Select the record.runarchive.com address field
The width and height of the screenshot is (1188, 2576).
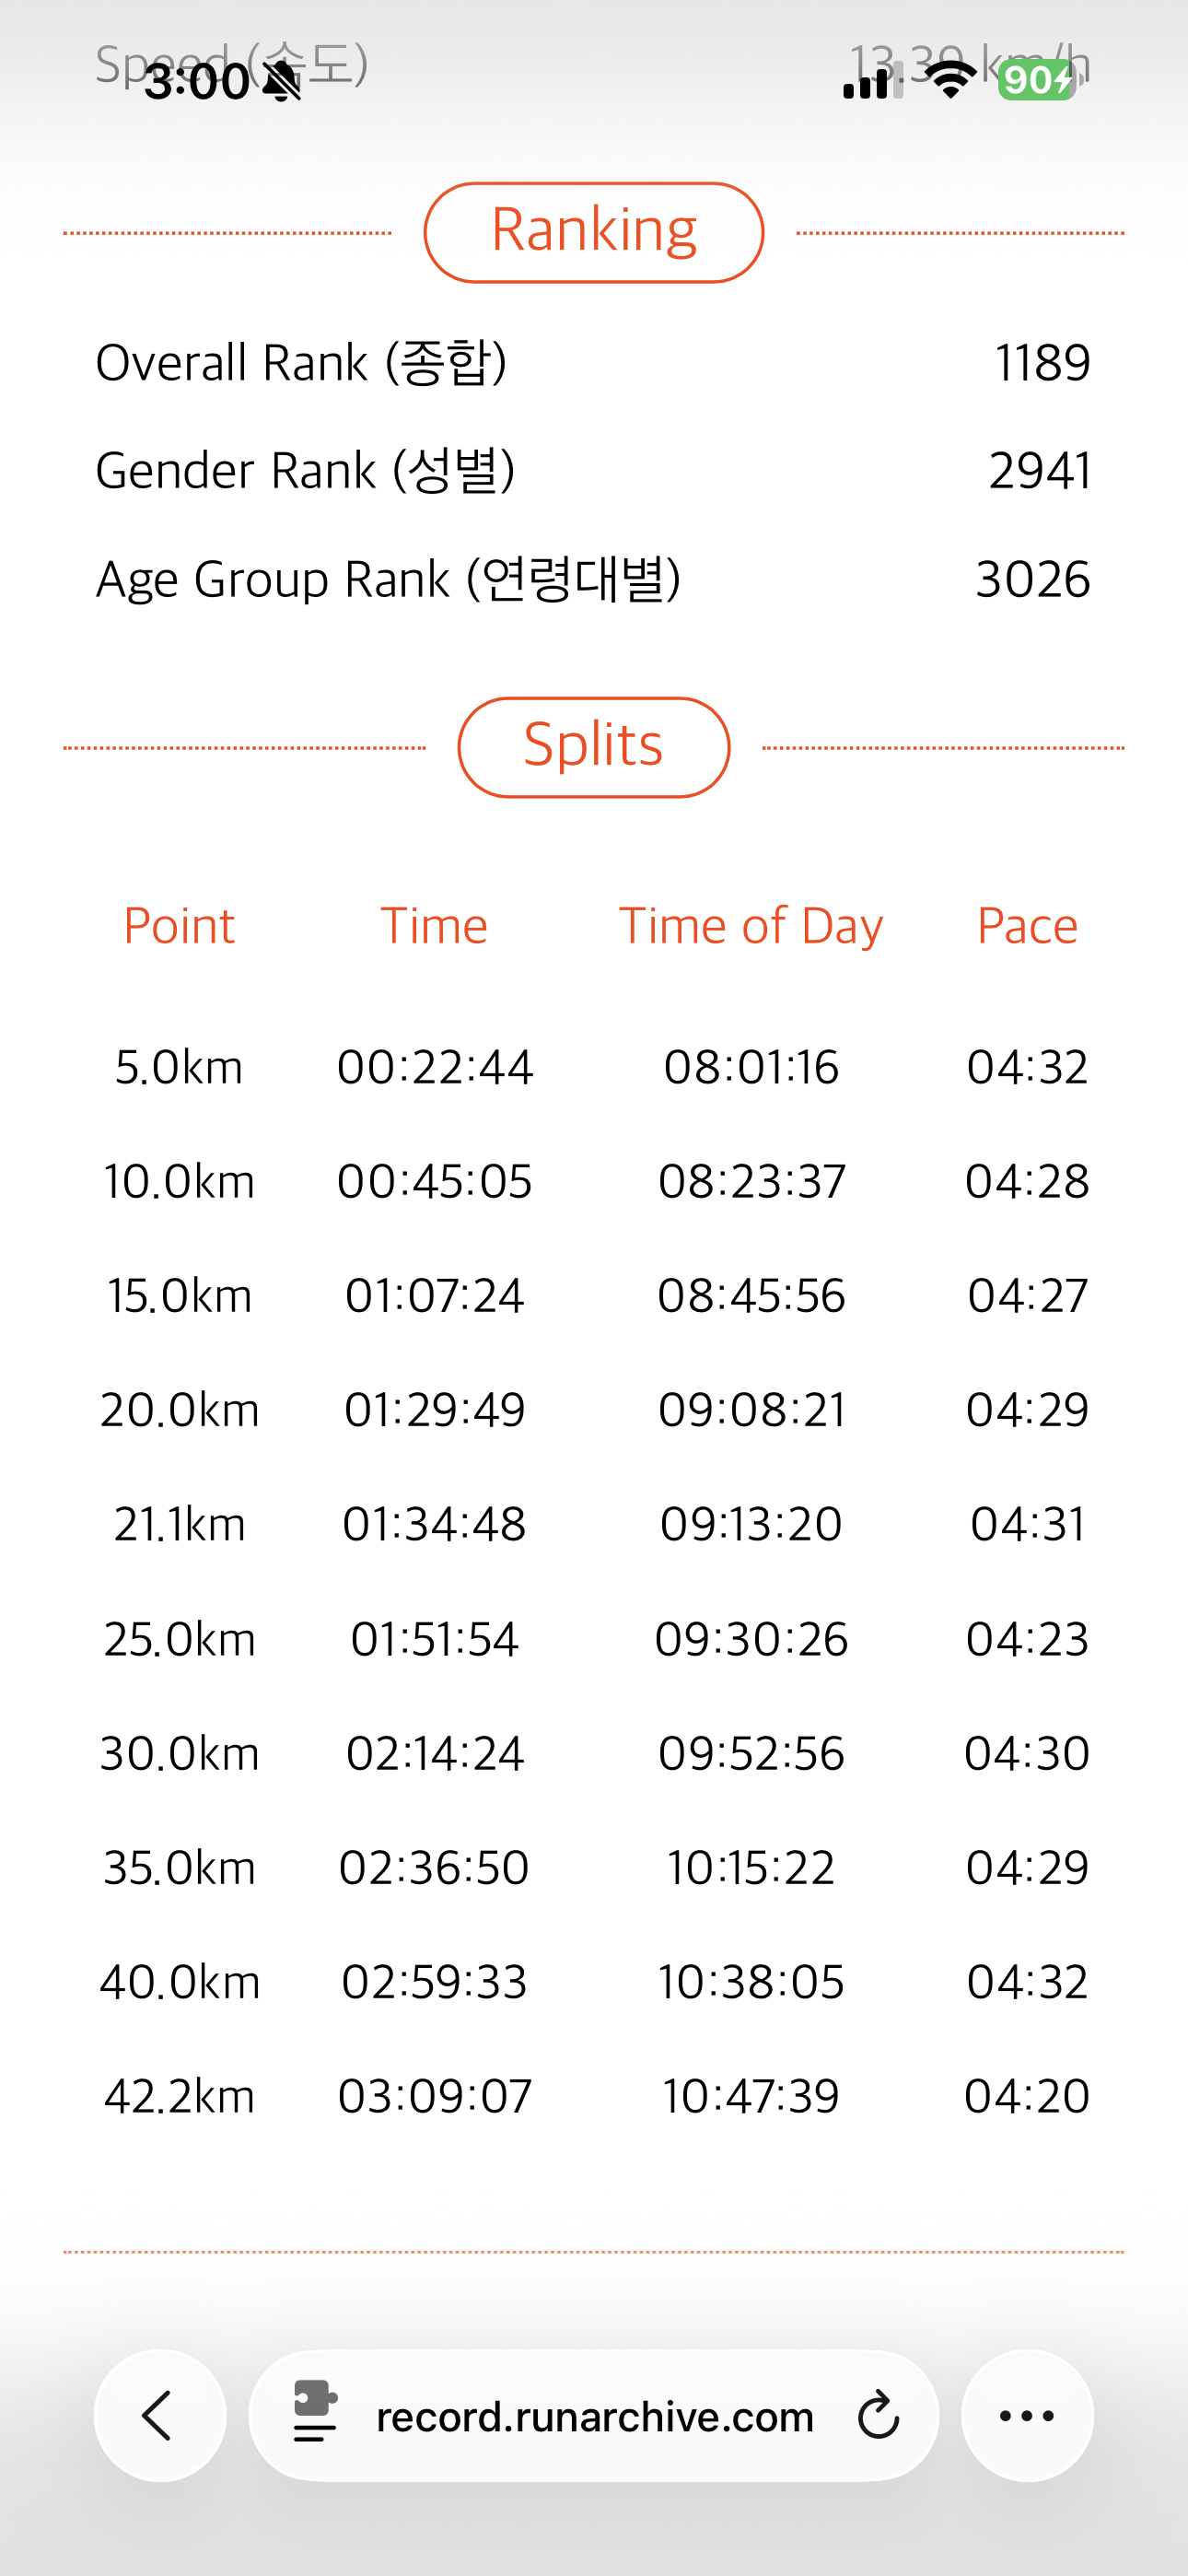tap(593, 2415)
